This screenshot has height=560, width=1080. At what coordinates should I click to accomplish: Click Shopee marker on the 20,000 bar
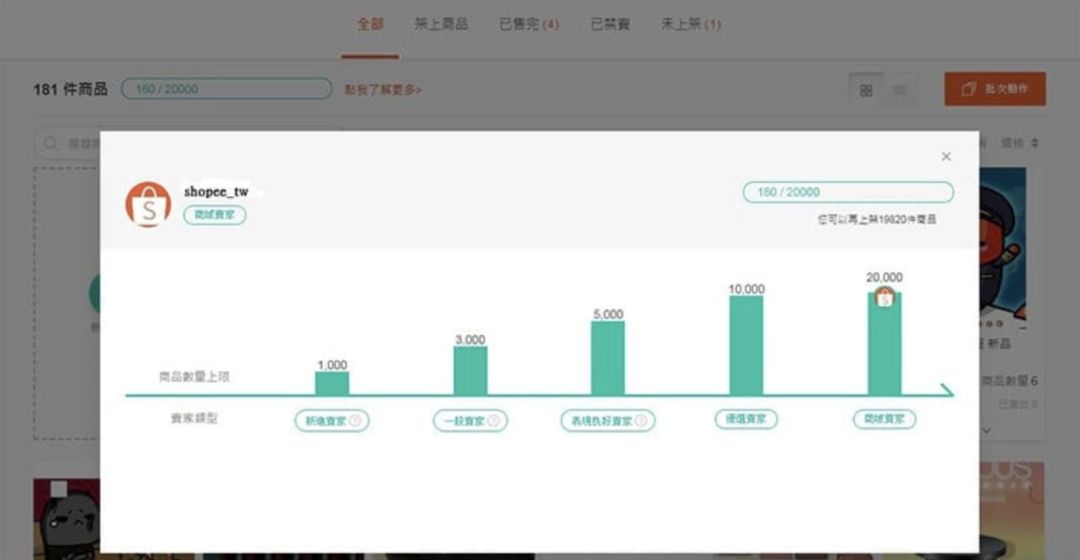(884, 298)
